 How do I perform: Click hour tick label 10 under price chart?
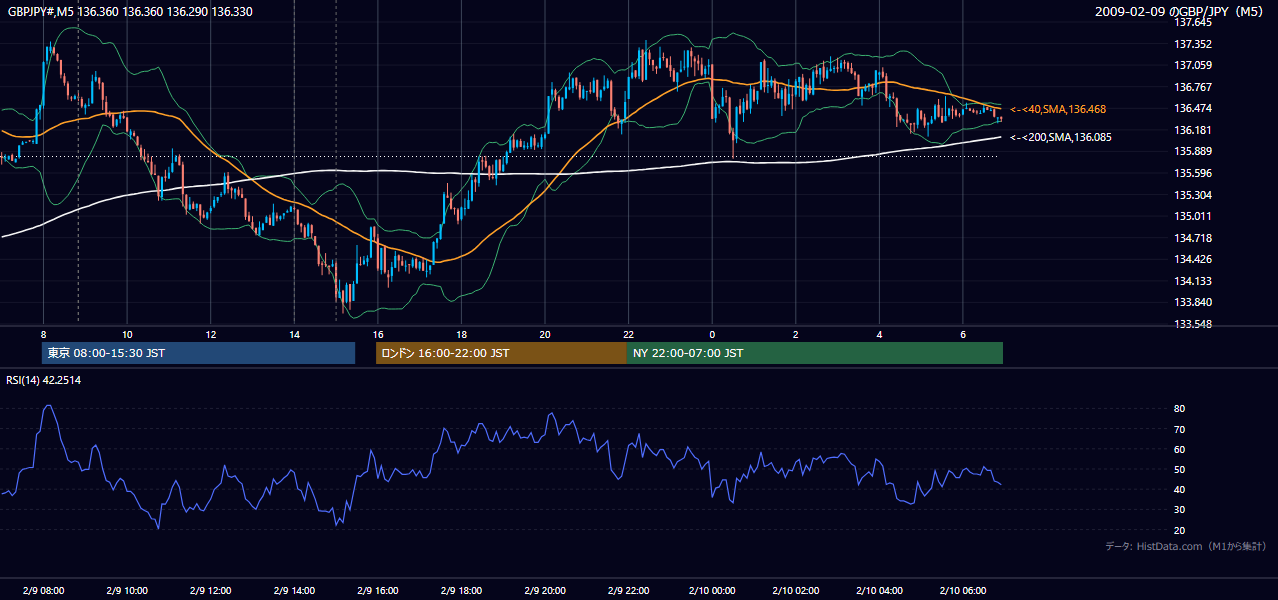(x=127, y=333)
